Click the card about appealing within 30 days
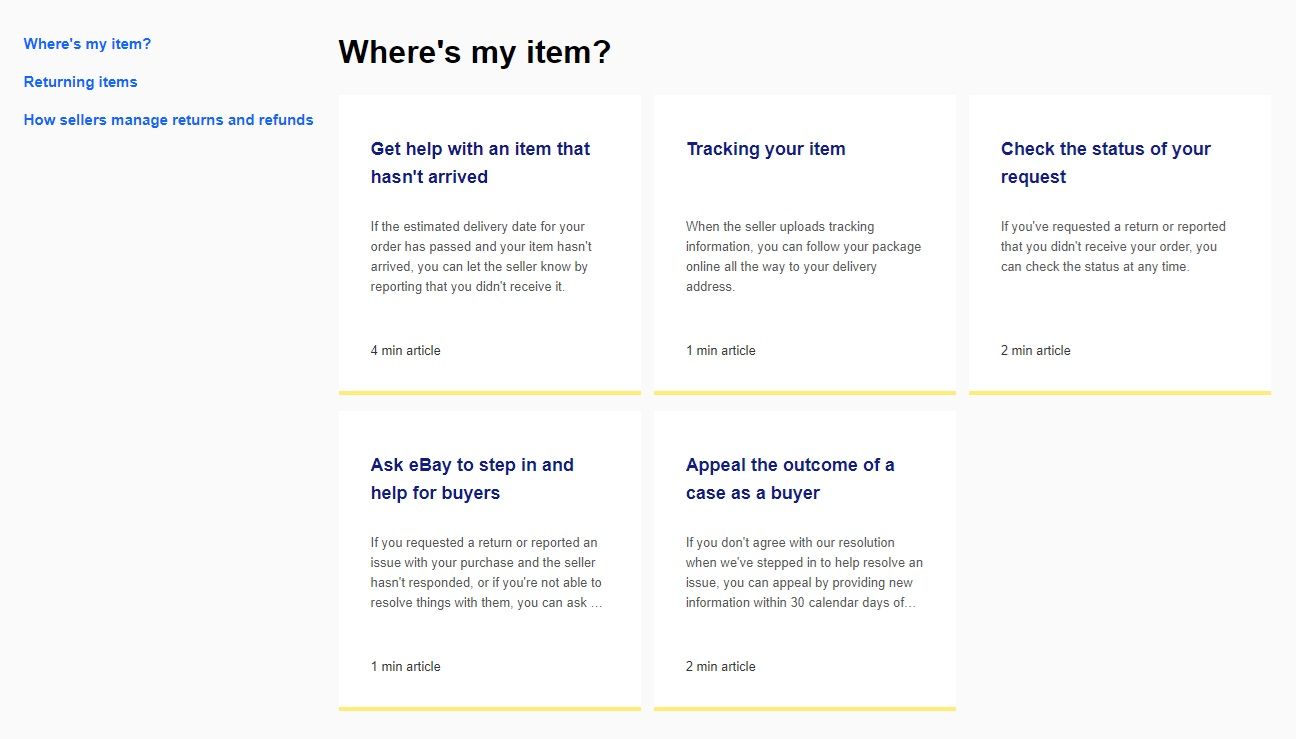 click(804, 572)
